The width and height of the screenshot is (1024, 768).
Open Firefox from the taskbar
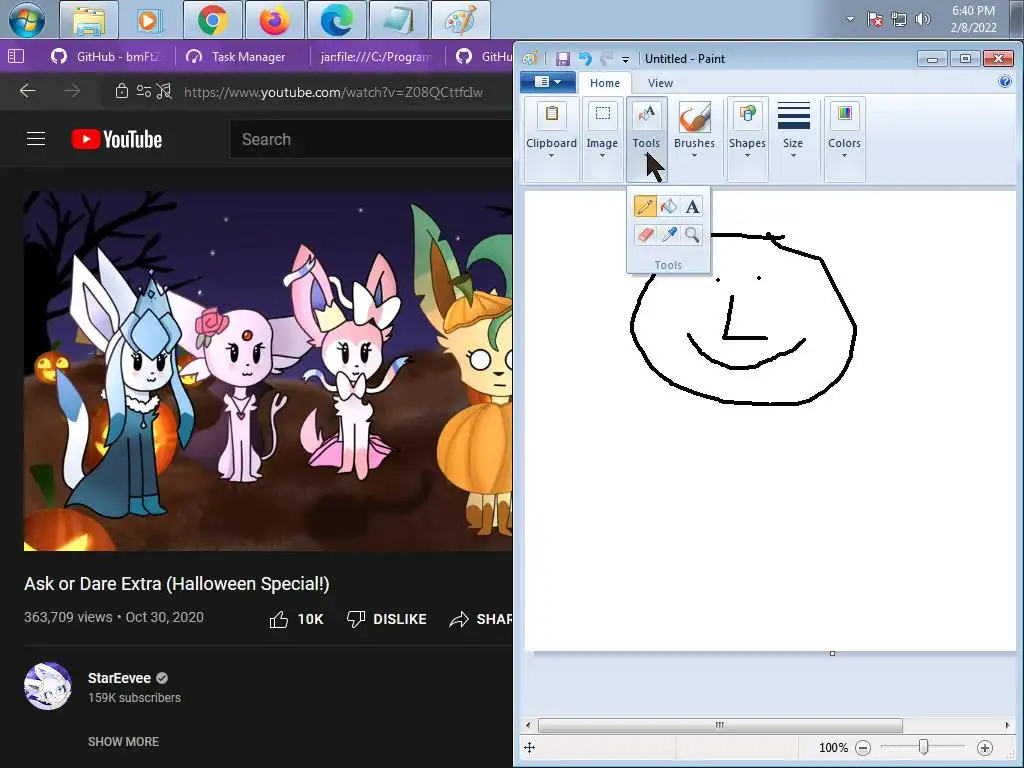(x=274, y=20)
